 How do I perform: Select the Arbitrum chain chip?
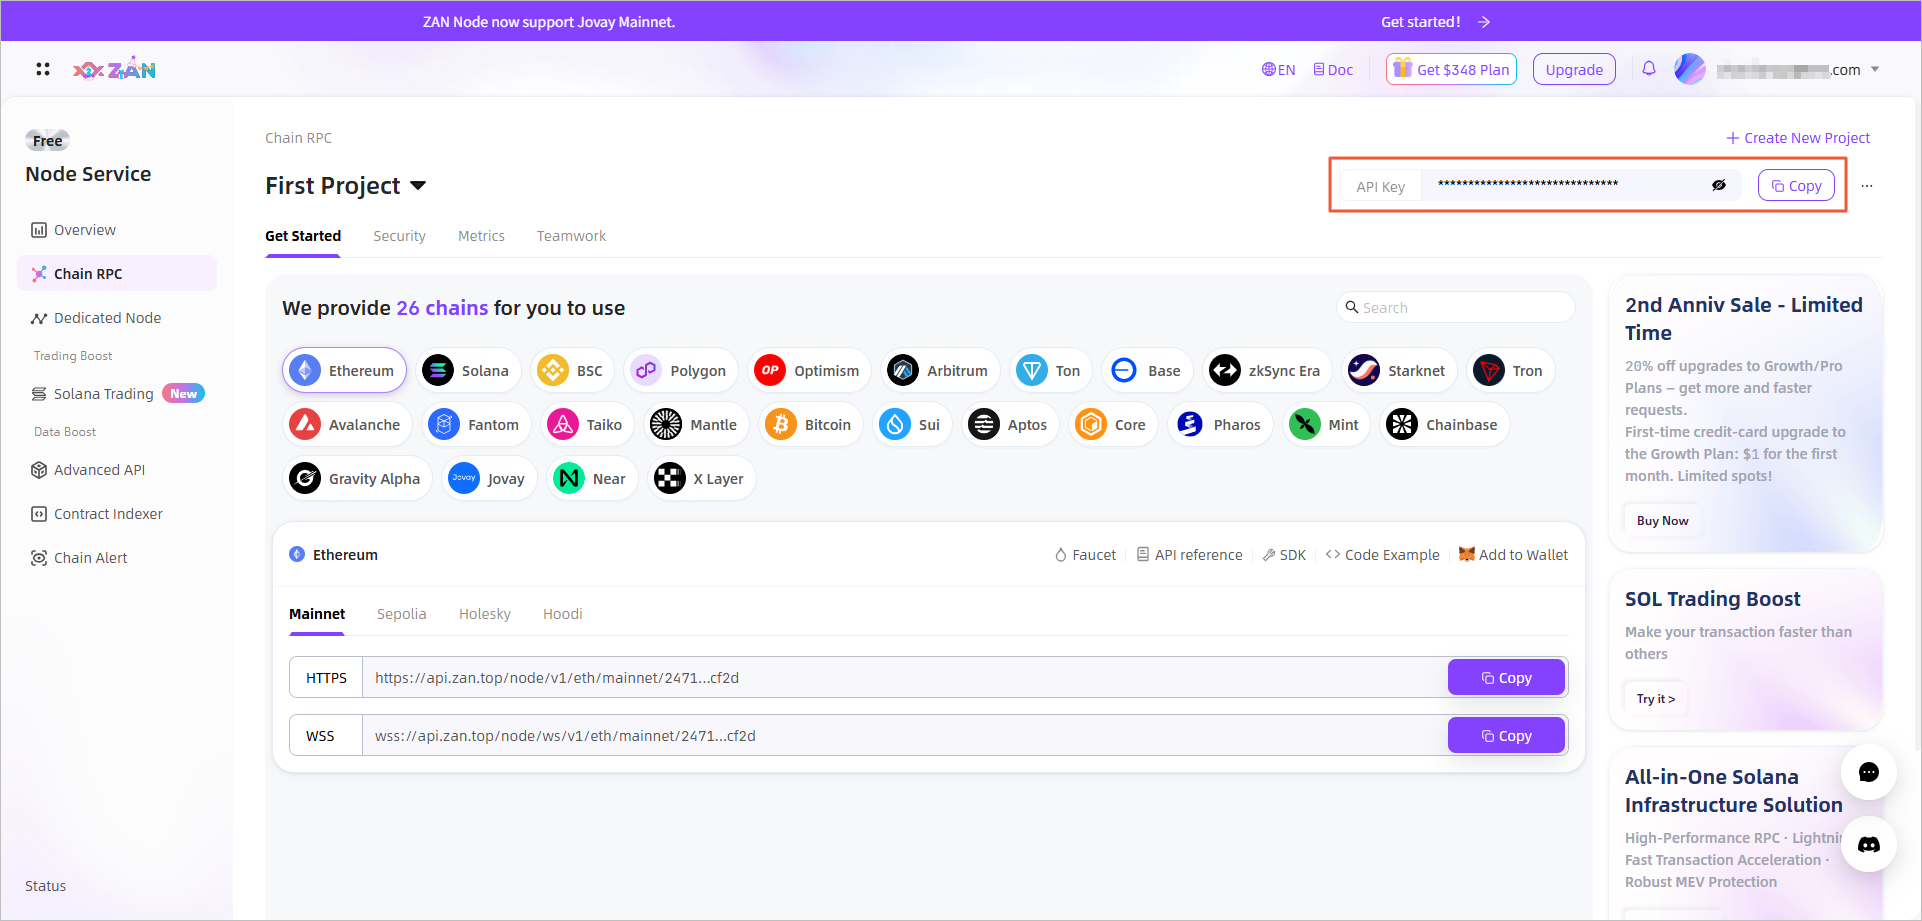pos(940,371)
